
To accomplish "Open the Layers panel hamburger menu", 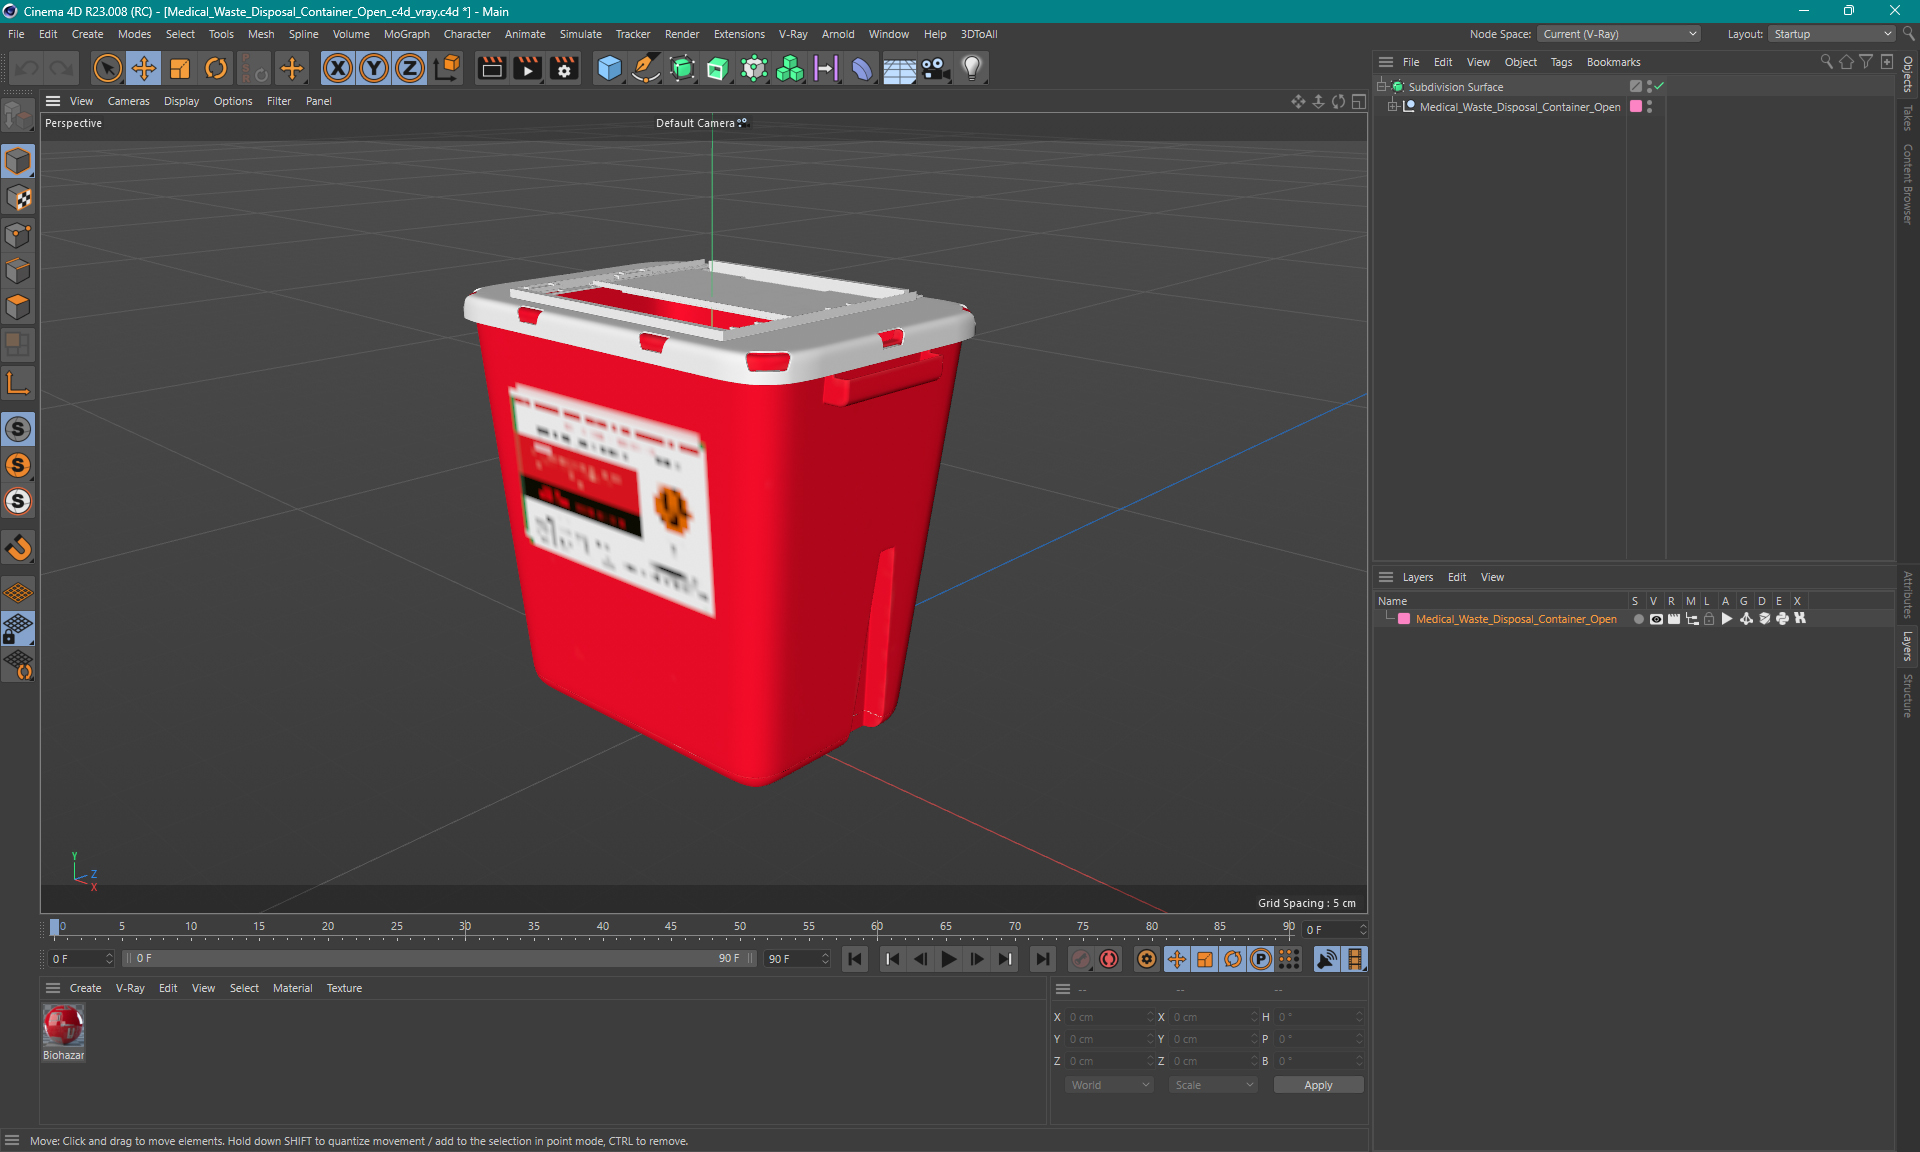I will 1386,577.
